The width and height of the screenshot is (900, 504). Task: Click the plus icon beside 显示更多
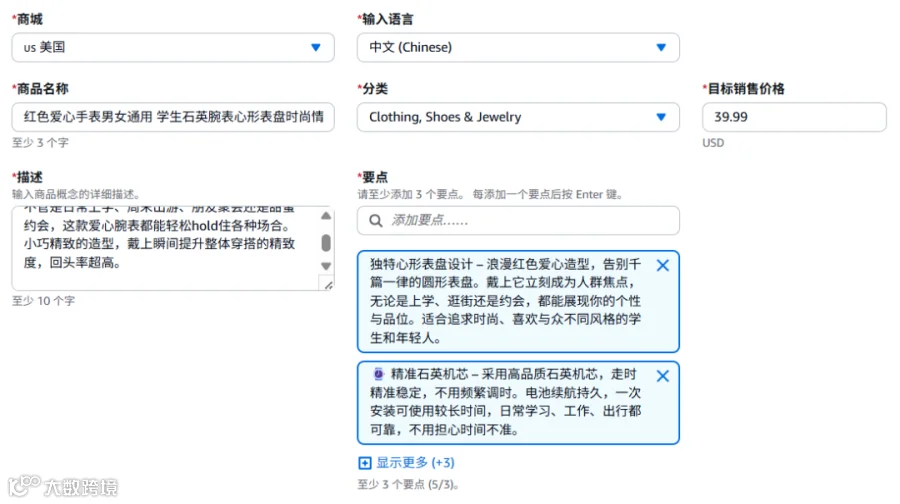tap(364, 463)
